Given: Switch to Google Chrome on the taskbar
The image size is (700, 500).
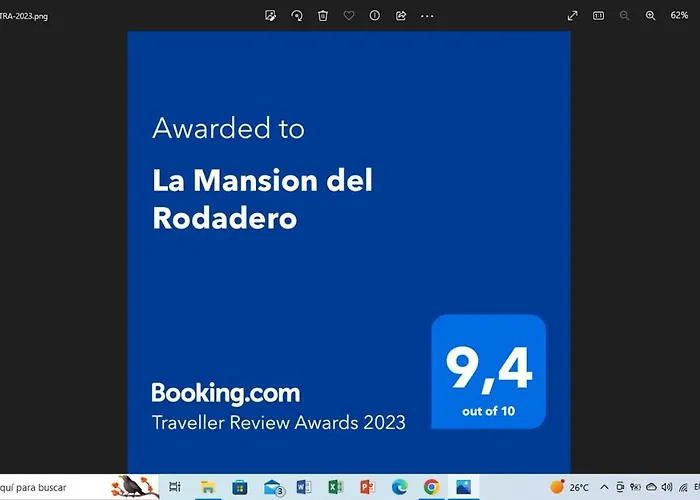Looking at the screenshot, I should pos(431,487).
